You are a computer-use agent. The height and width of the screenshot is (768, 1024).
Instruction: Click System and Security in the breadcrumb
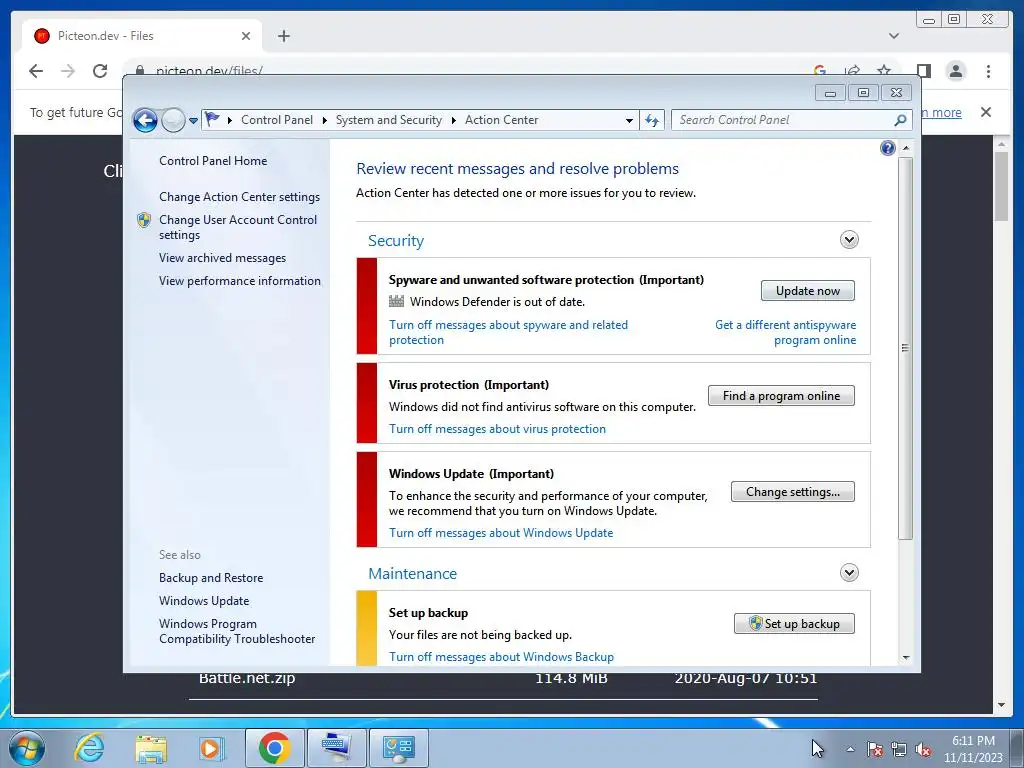coord(389,120)
